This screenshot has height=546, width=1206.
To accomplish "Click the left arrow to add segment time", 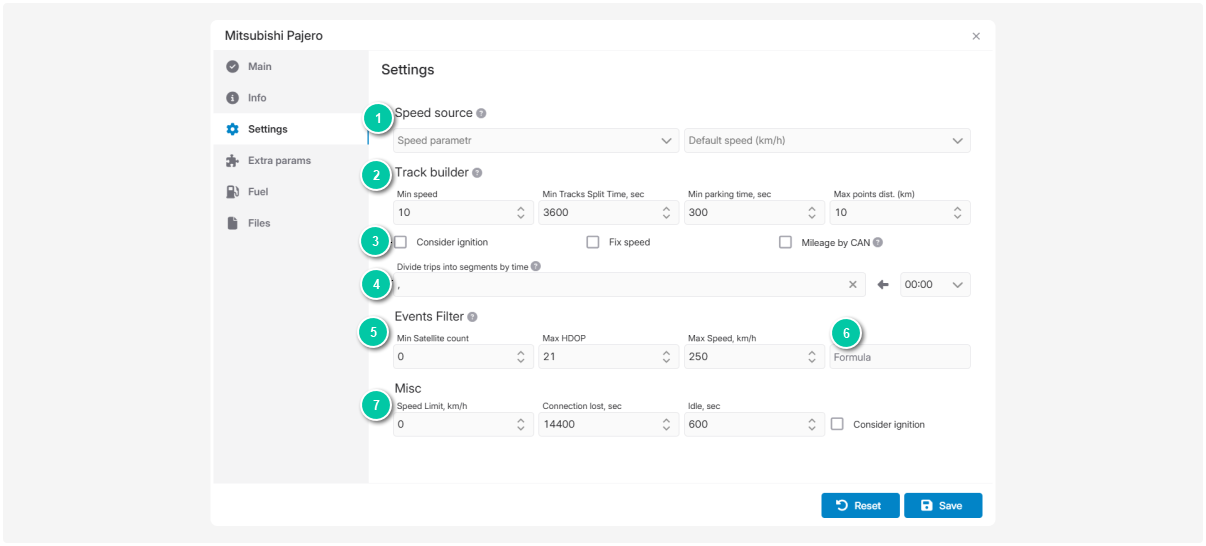I will (x=883, y=285).
